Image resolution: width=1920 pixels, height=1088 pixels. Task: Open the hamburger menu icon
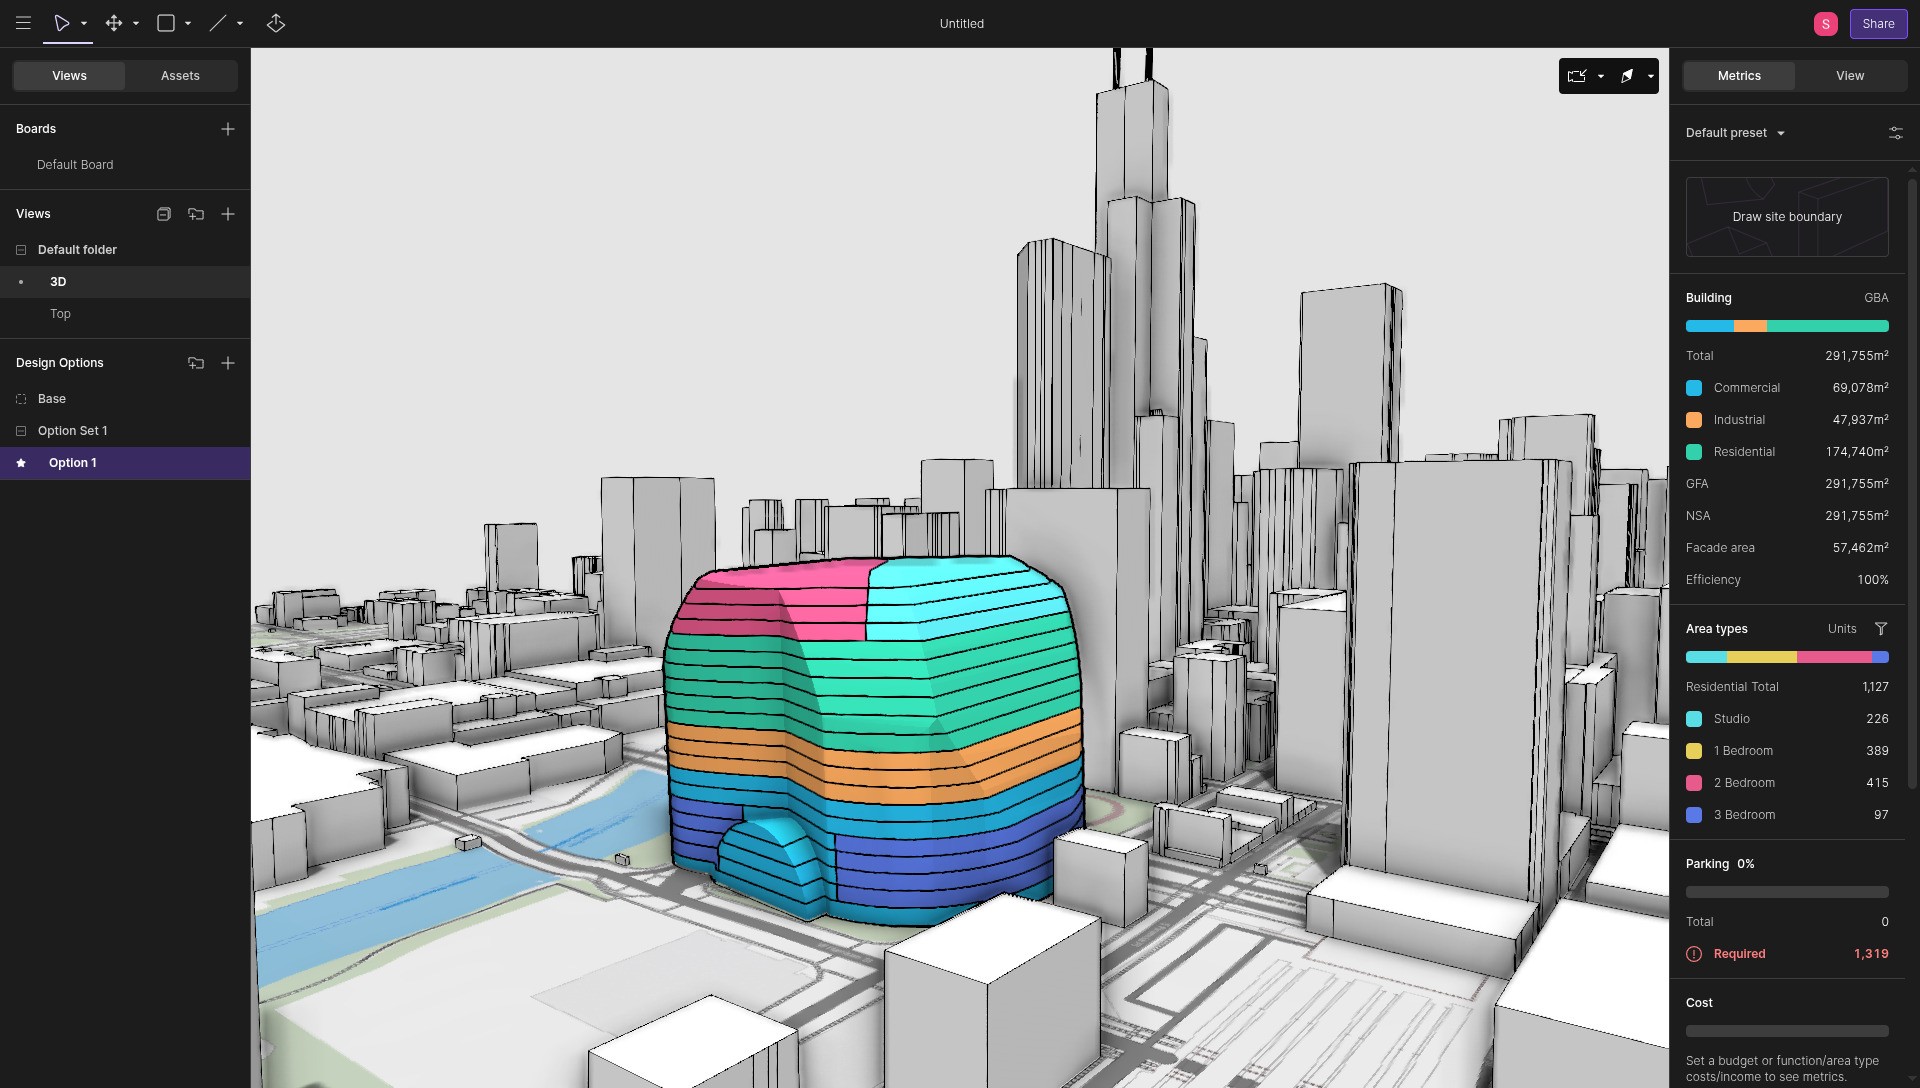tap(23, 23)
